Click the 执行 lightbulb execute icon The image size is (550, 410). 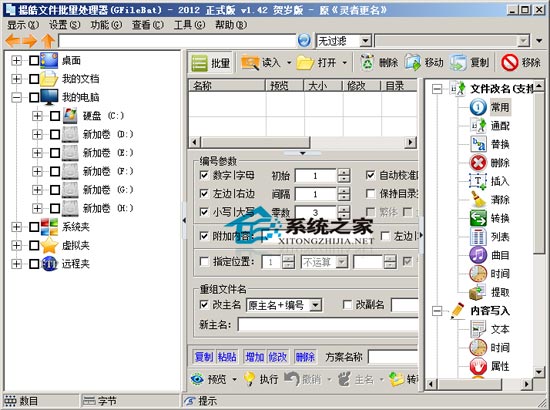pos(249,379)
